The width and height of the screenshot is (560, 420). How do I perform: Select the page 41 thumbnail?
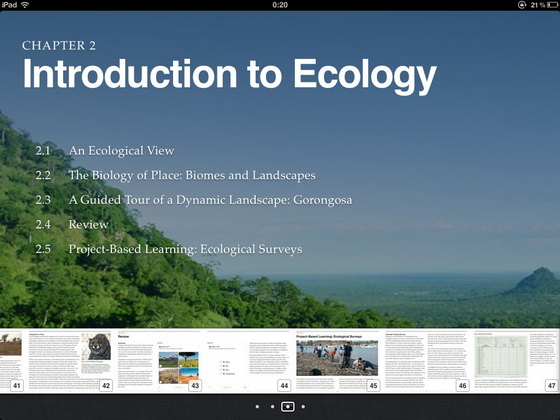point(11,361)
